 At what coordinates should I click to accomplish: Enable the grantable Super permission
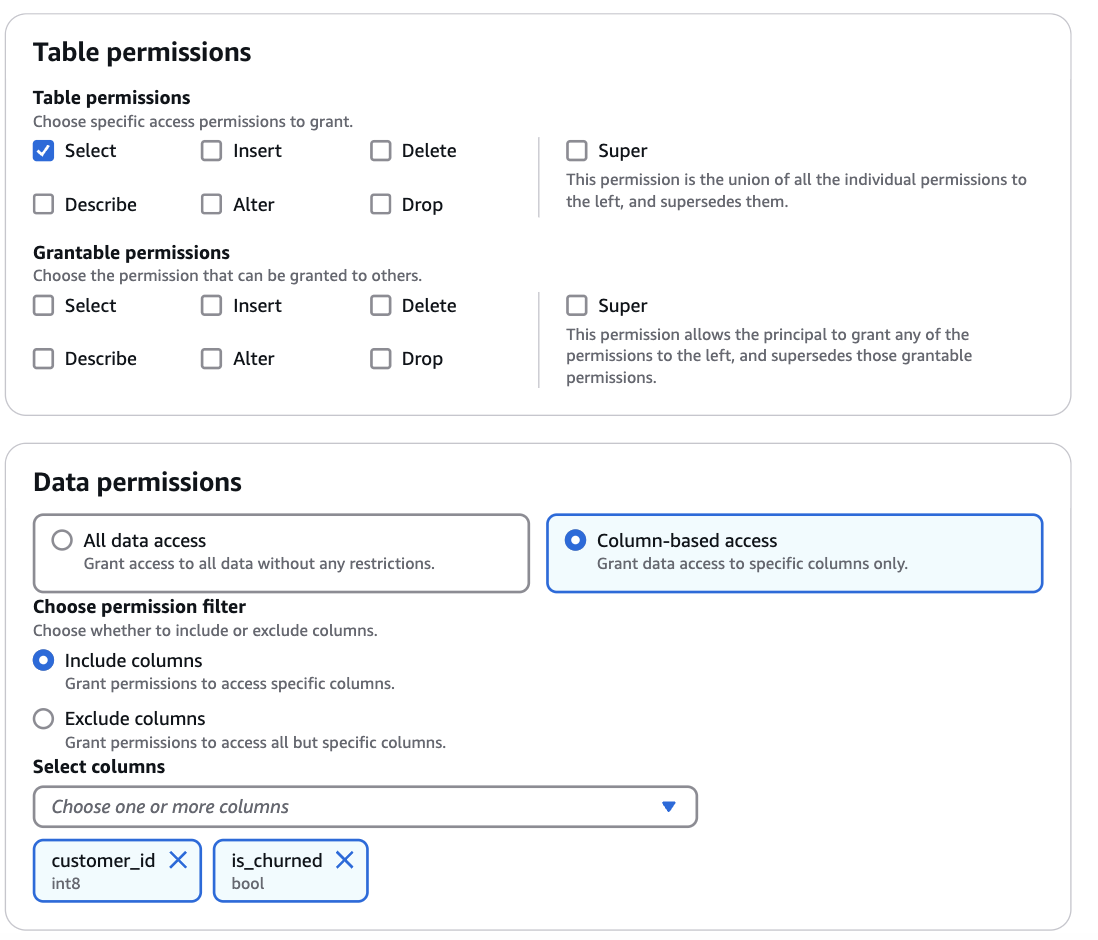coord(577,306)
